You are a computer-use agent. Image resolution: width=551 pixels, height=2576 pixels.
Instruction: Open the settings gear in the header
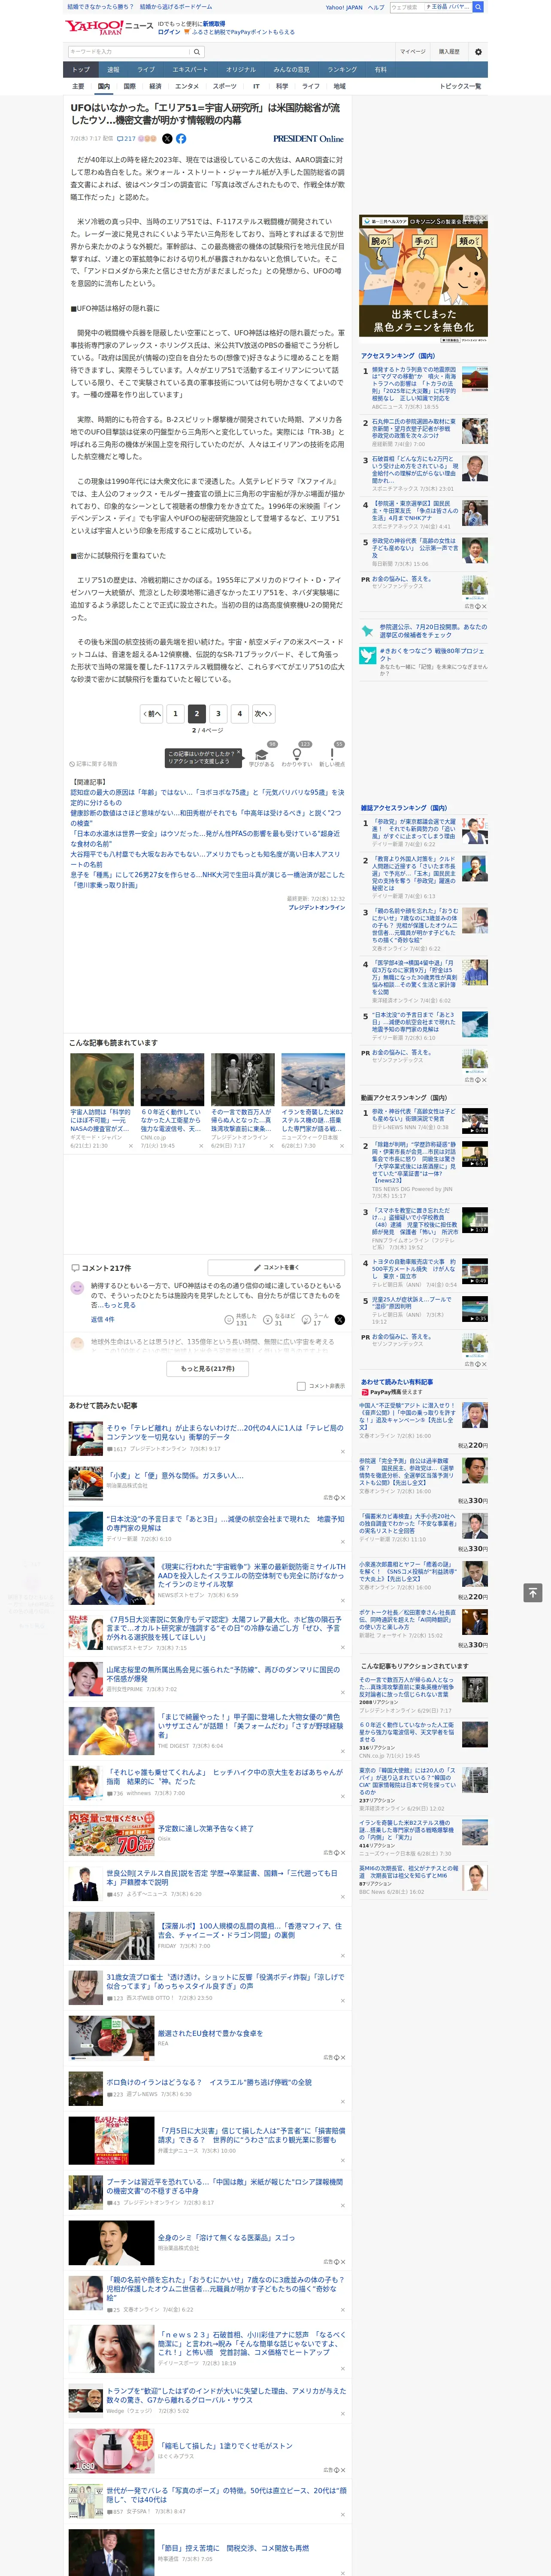point(478,52)
